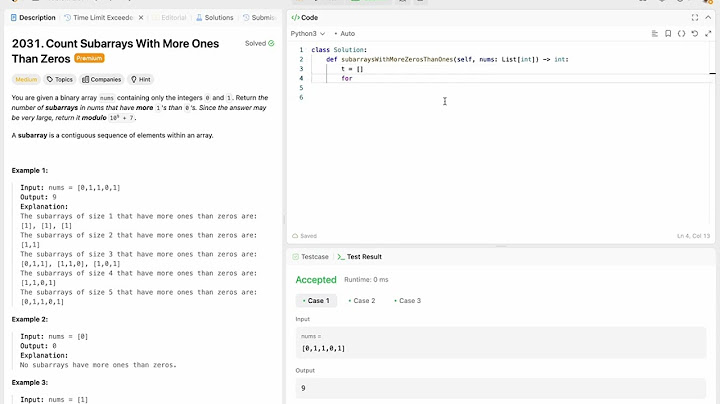Click the Solved status checkmark
Viewport: 720px width, 404px height.
271,43
